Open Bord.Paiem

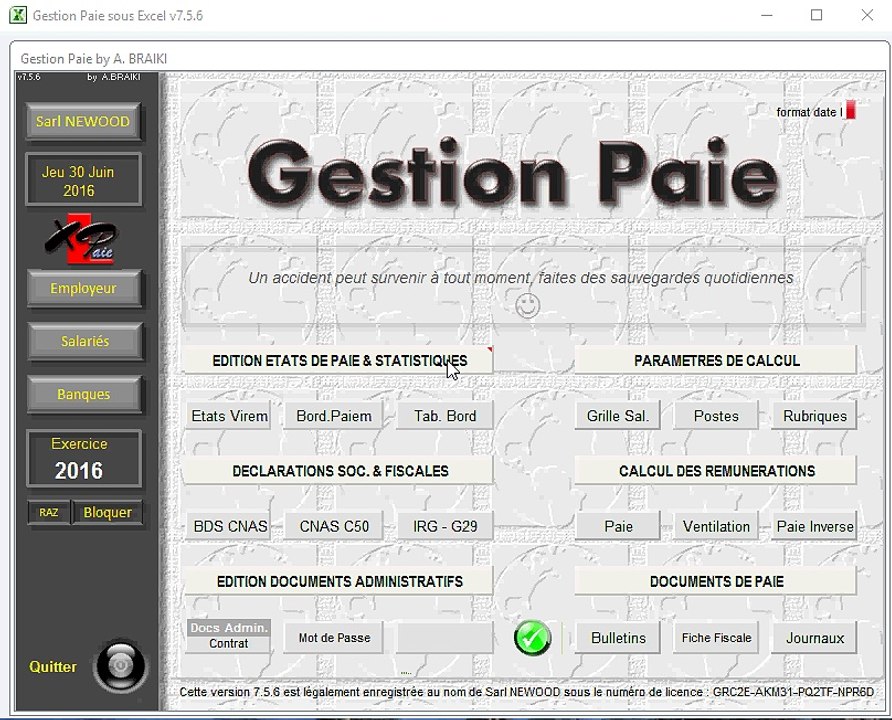pos(334,416)
